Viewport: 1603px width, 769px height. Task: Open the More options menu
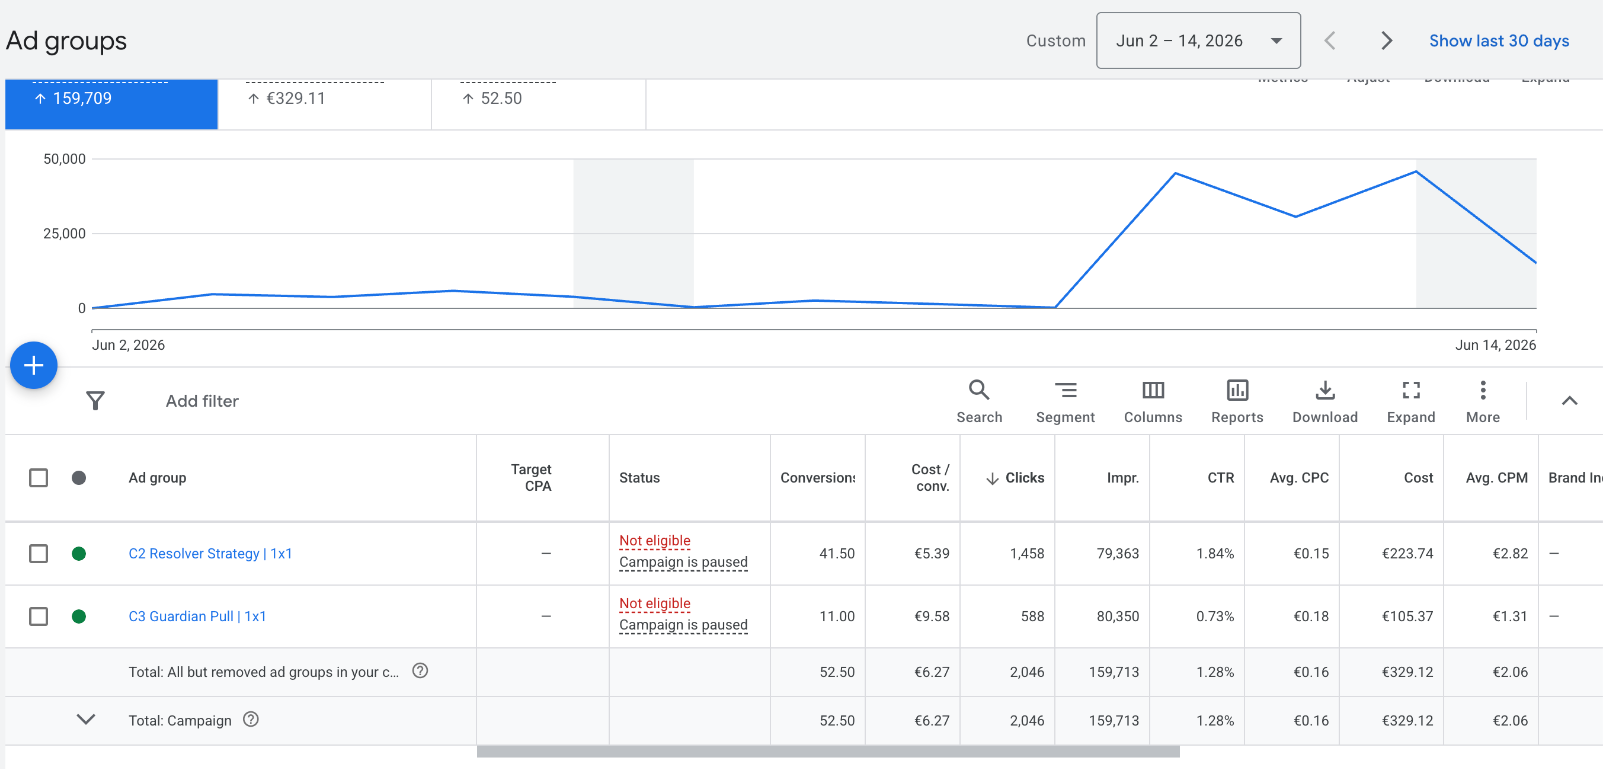pyautogui.click(x=1483, y=401)
